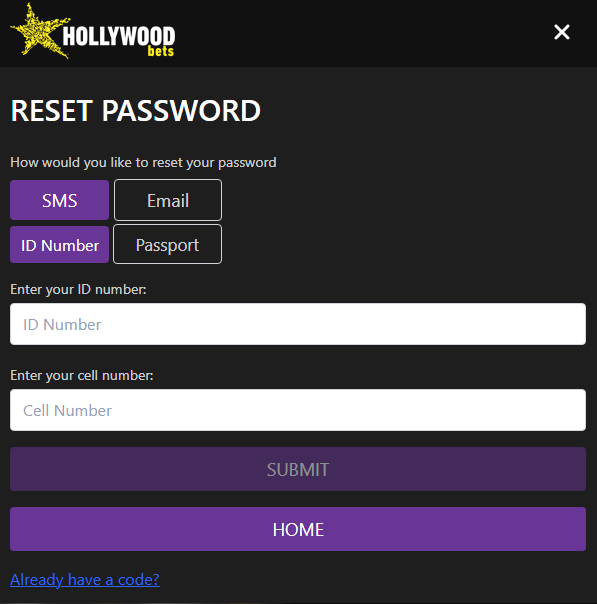Choose ID Number identification option

[60, 245]
